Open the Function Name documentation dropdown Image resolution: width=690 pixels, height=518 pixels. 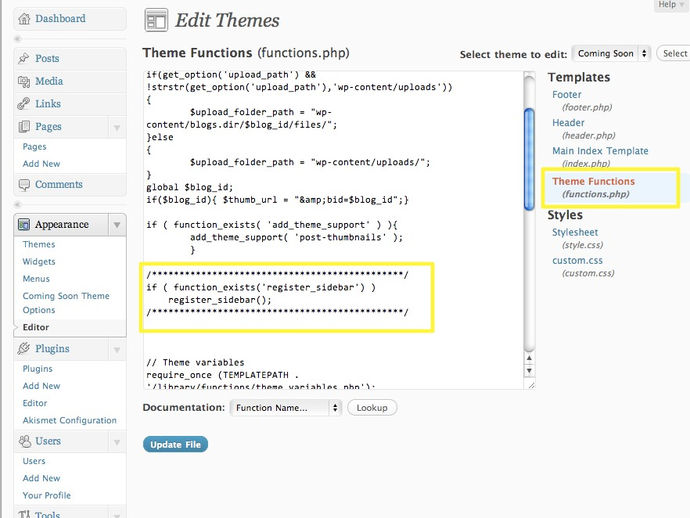click(286, 408)
